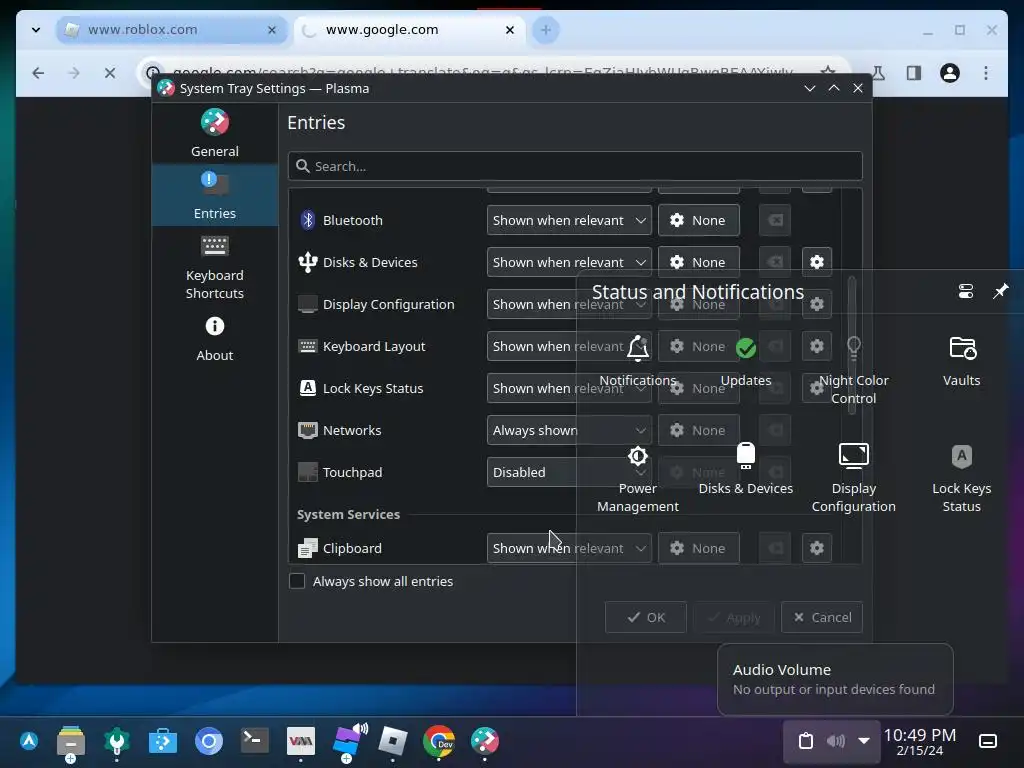The height and width of the screenshot is (768, 1024).
Task: Set shortcut for Clipboard entry
Action: pos(698,548)
